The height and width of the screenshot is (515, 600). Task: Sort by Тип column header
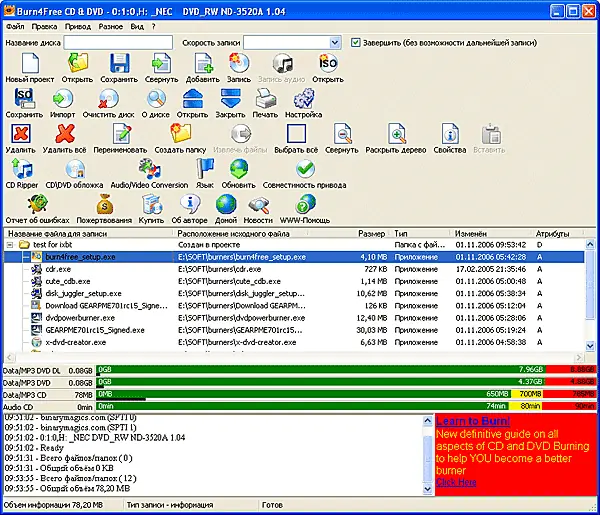[401, 233]
